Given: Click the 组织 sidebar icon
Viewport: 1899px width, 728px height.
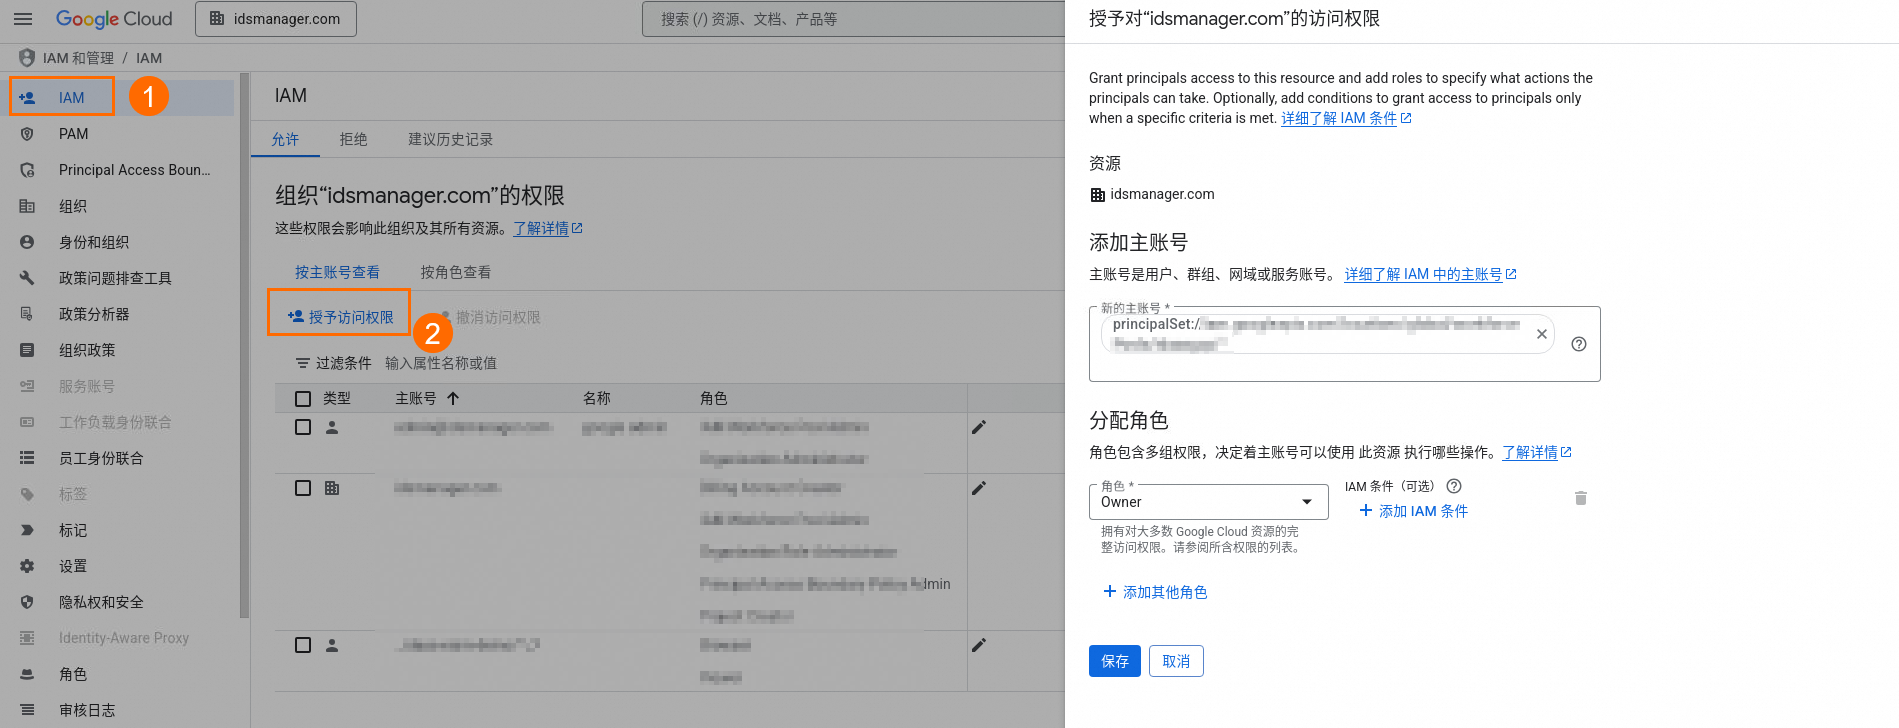Looking at the screenshot, I should [27, 206].
